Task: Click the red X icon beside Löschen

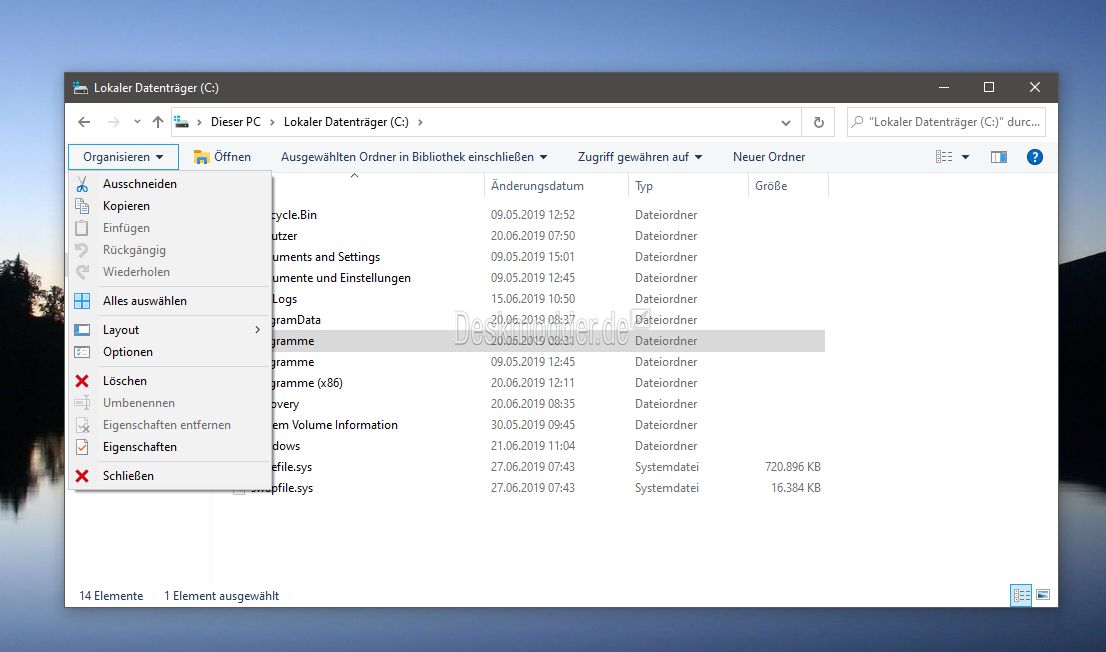Action: [82, 381]
